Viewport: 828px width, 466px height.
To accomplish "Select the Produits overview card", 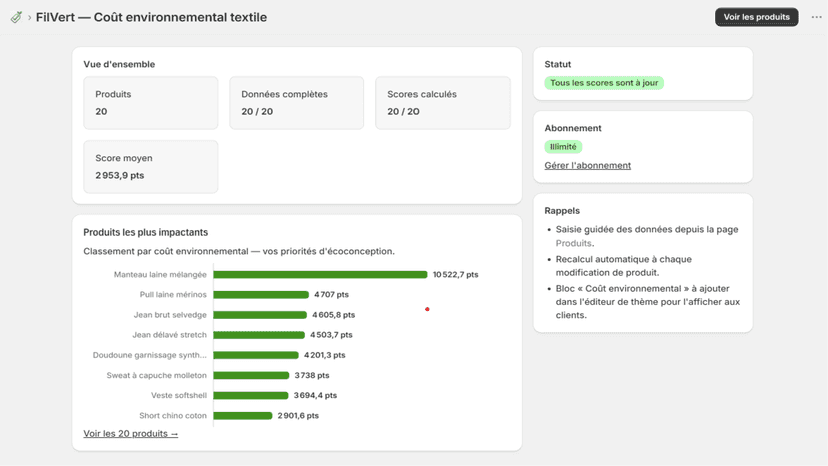I will click(x=150, y=102).
